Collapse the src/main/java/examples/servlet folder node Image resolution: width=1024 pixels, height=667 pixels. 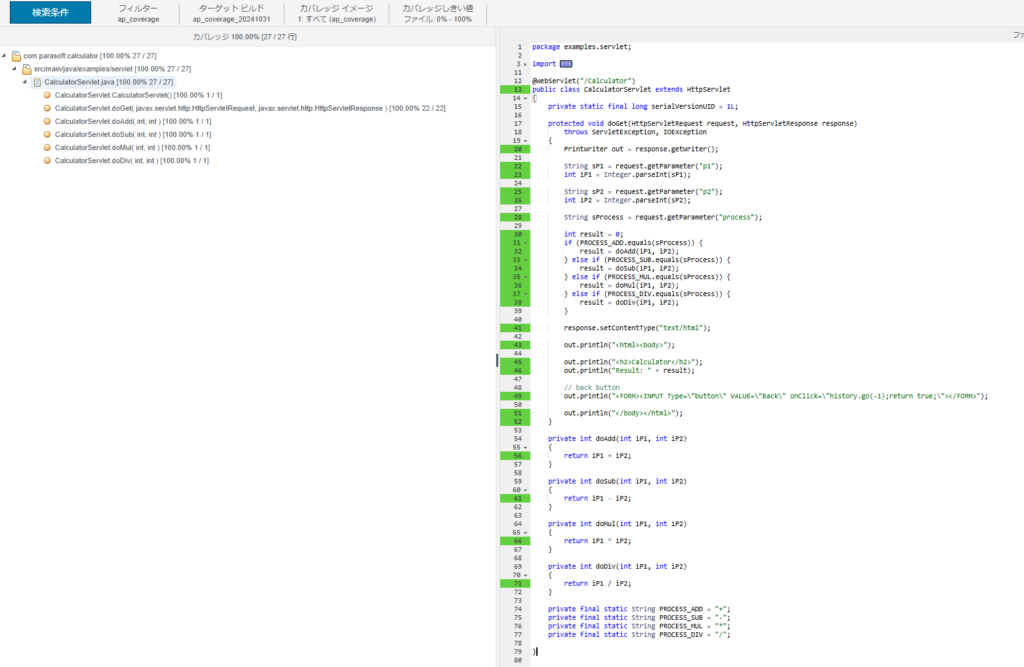(15, 69)
